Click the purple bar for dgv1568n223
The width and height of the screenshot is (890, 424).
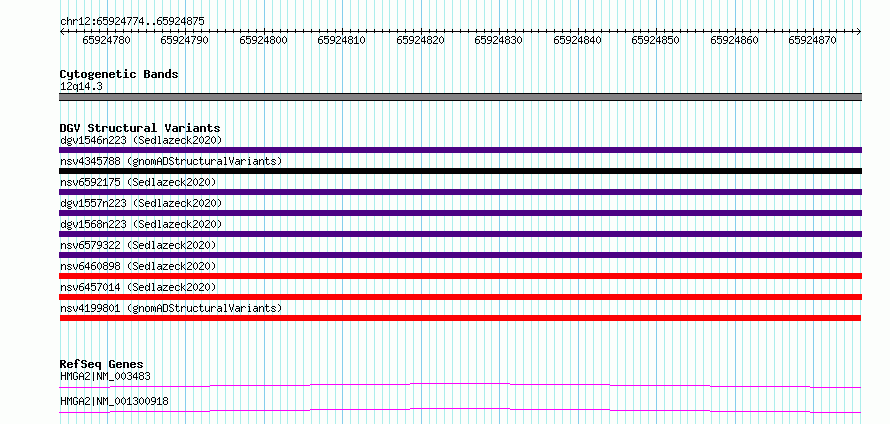460,234
